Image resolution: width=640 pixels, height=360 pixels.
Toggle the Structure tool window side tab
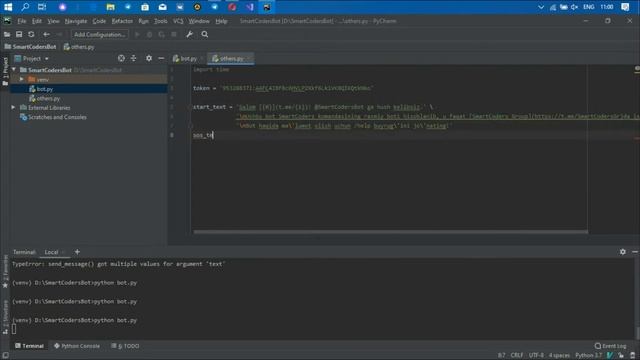click(x=5, y=318)
